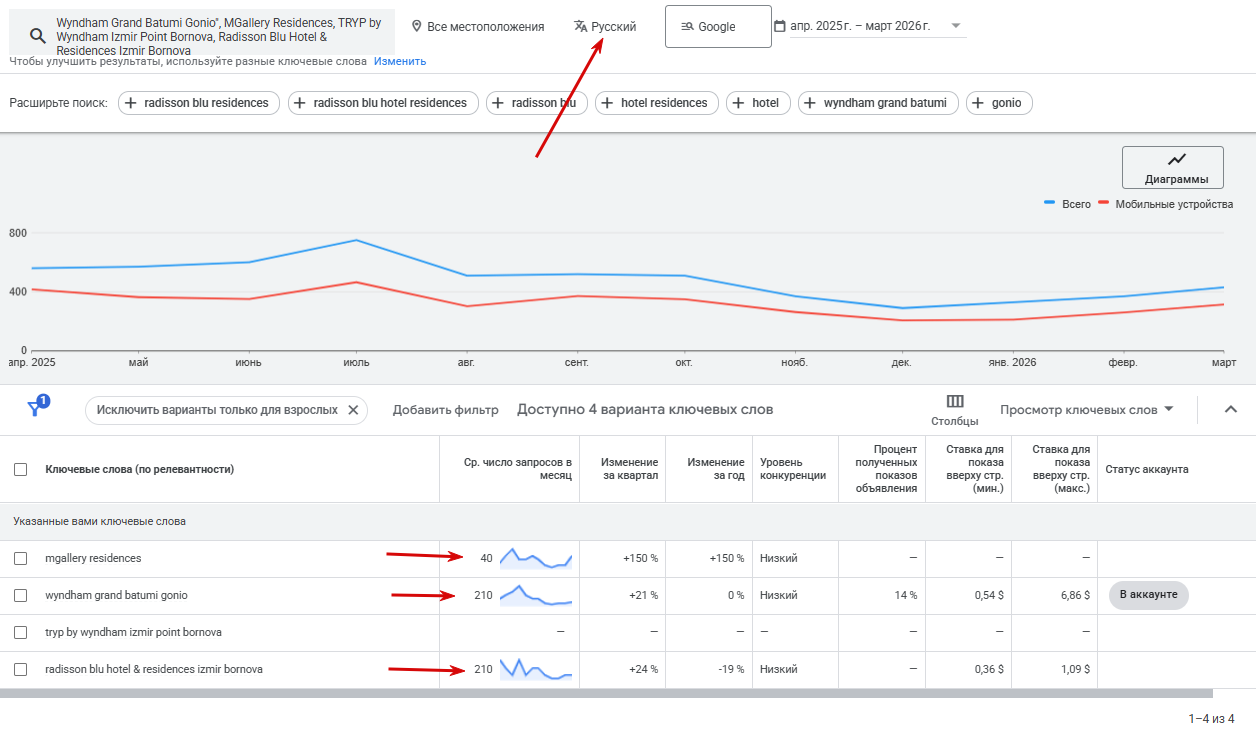Click the Диаграммы button
Screen dimensions: 1256x732
point(1173,167)
